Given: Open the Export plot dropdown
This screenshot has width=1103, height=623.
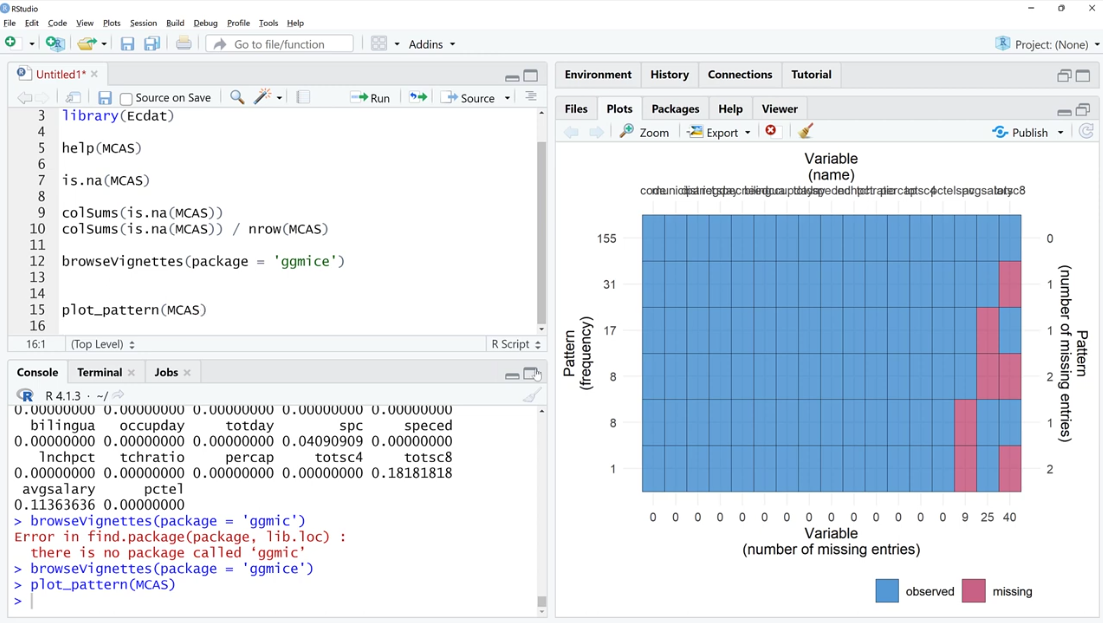Looking at the screenshot, I should 719,132.
